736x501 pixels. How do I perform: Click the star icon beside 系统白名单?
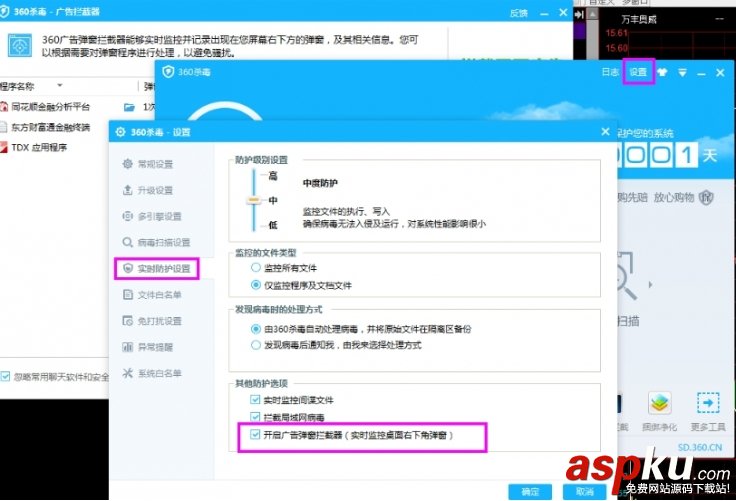pyautogui.click(x=127, y=373)
